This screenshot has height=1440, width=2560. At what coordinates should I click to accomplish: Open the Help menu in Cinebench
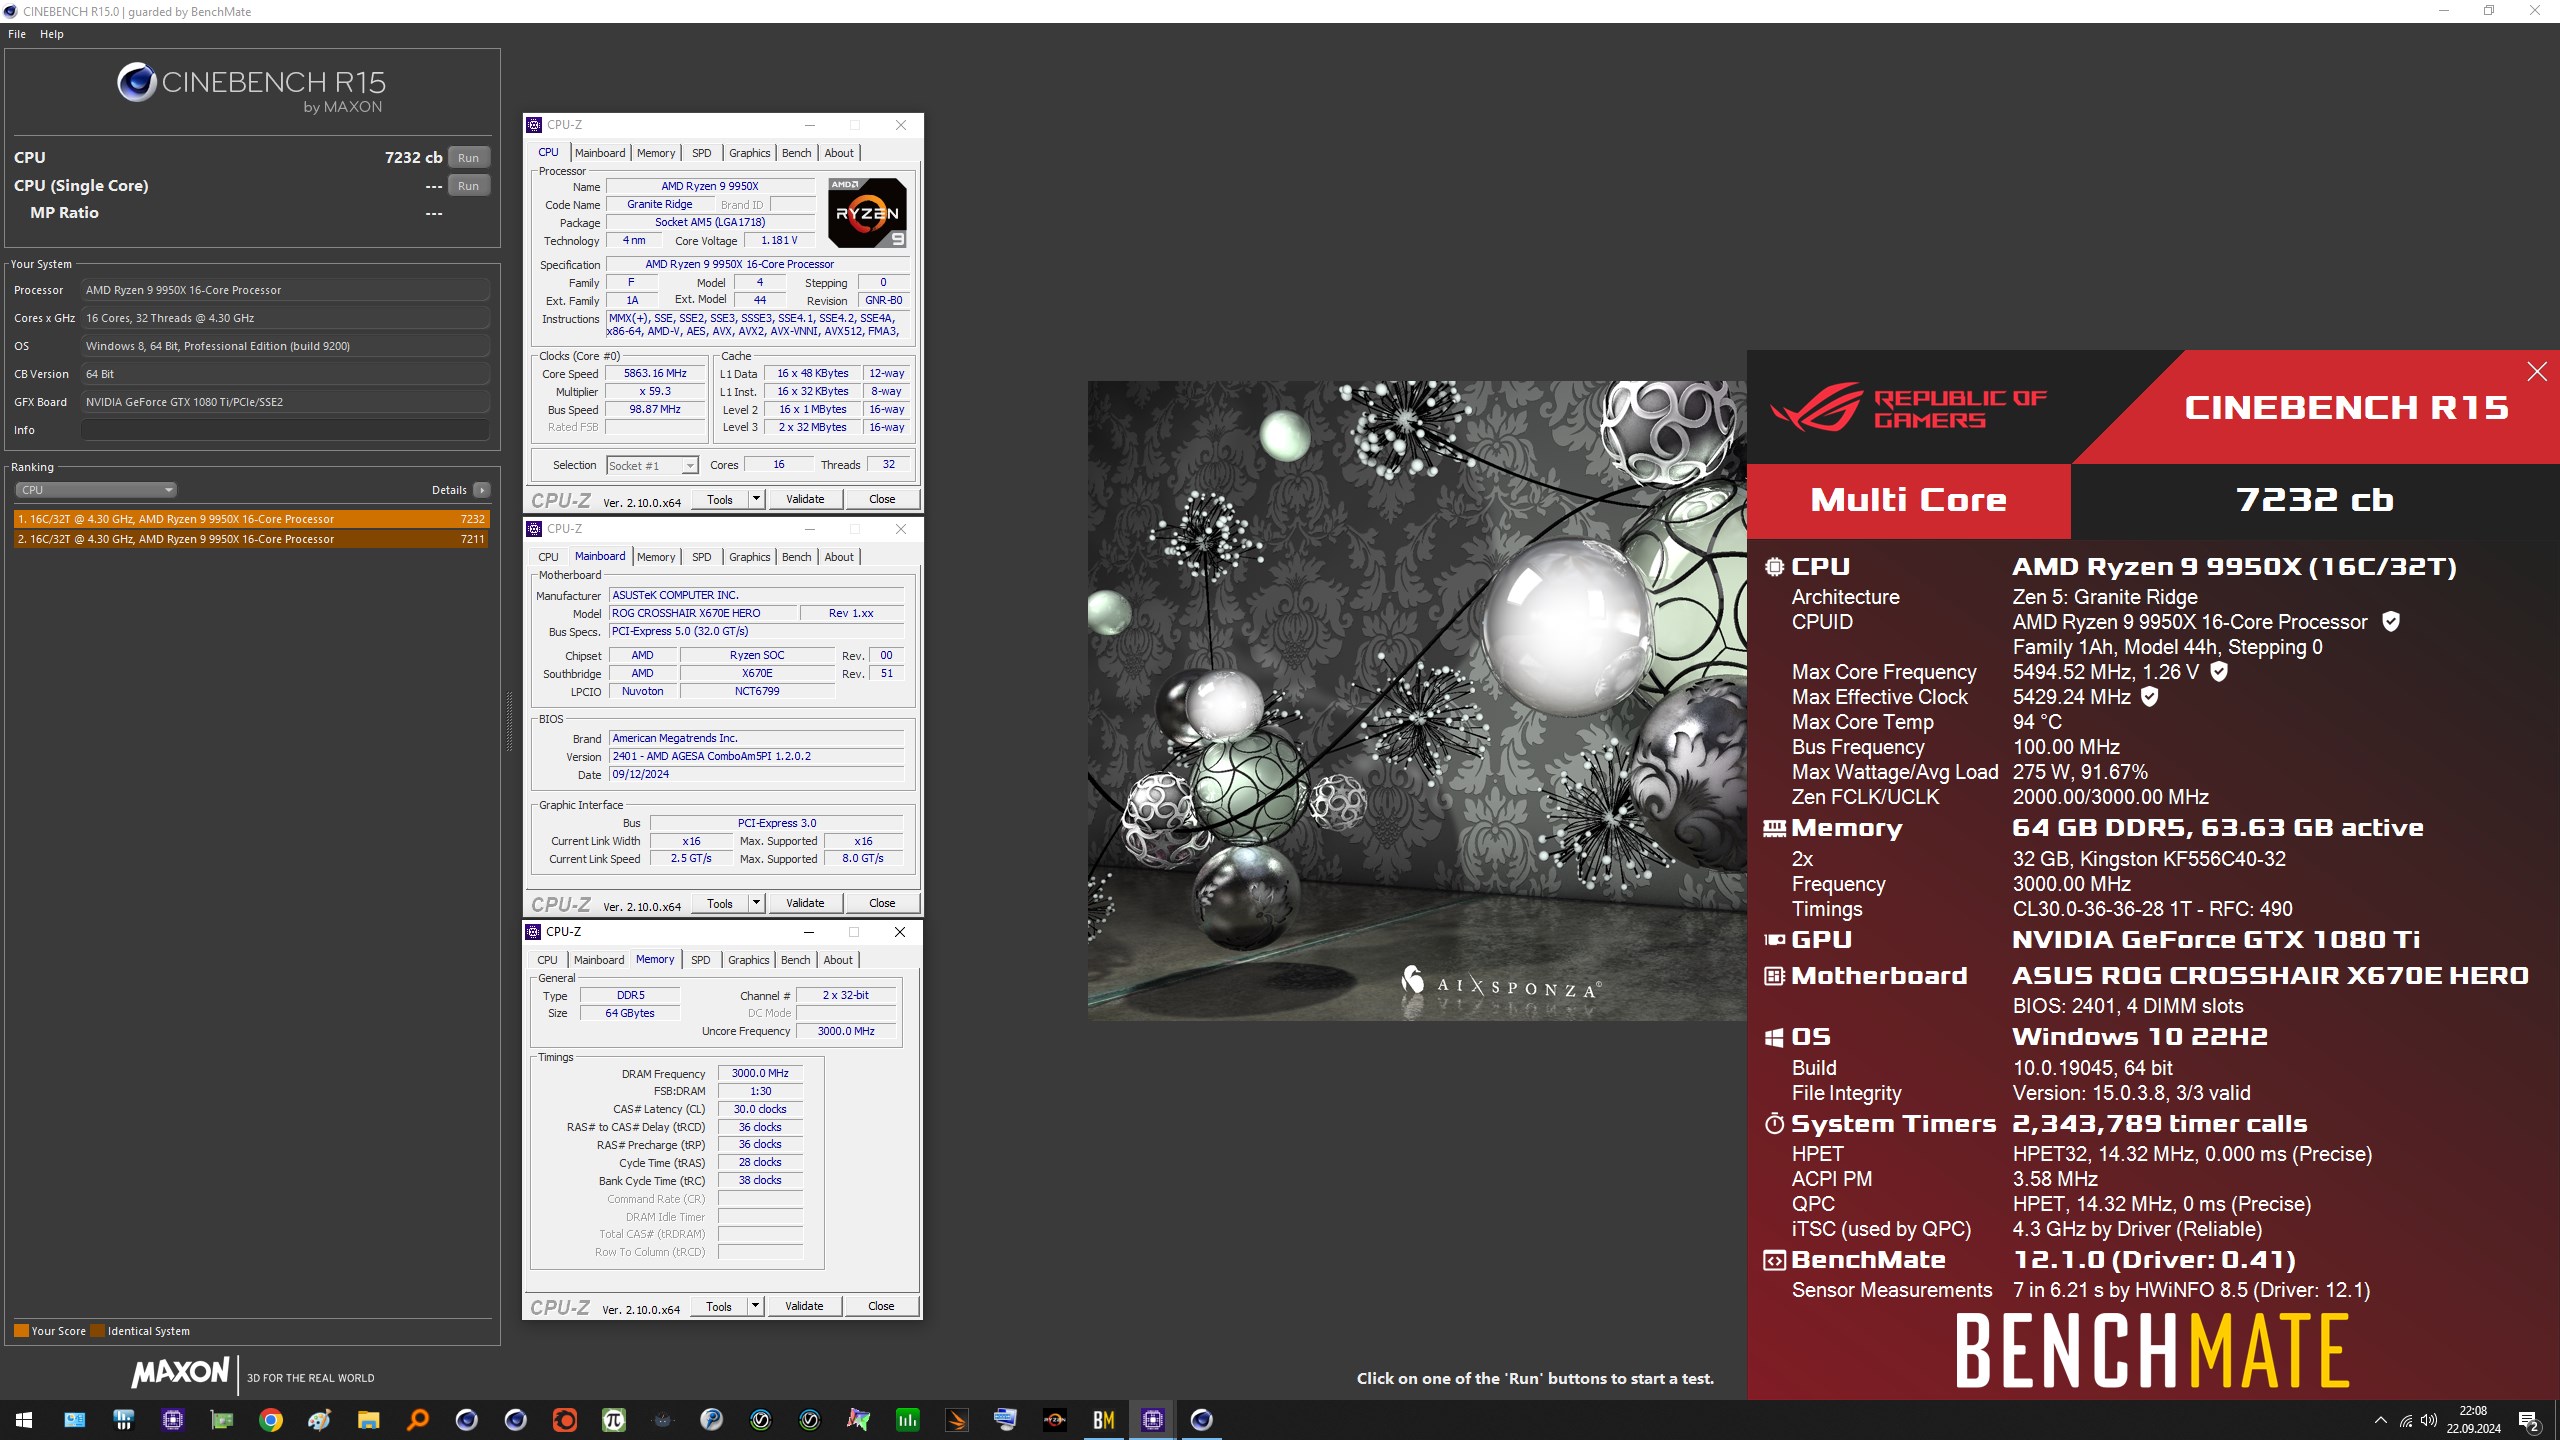tap(52, 34)
